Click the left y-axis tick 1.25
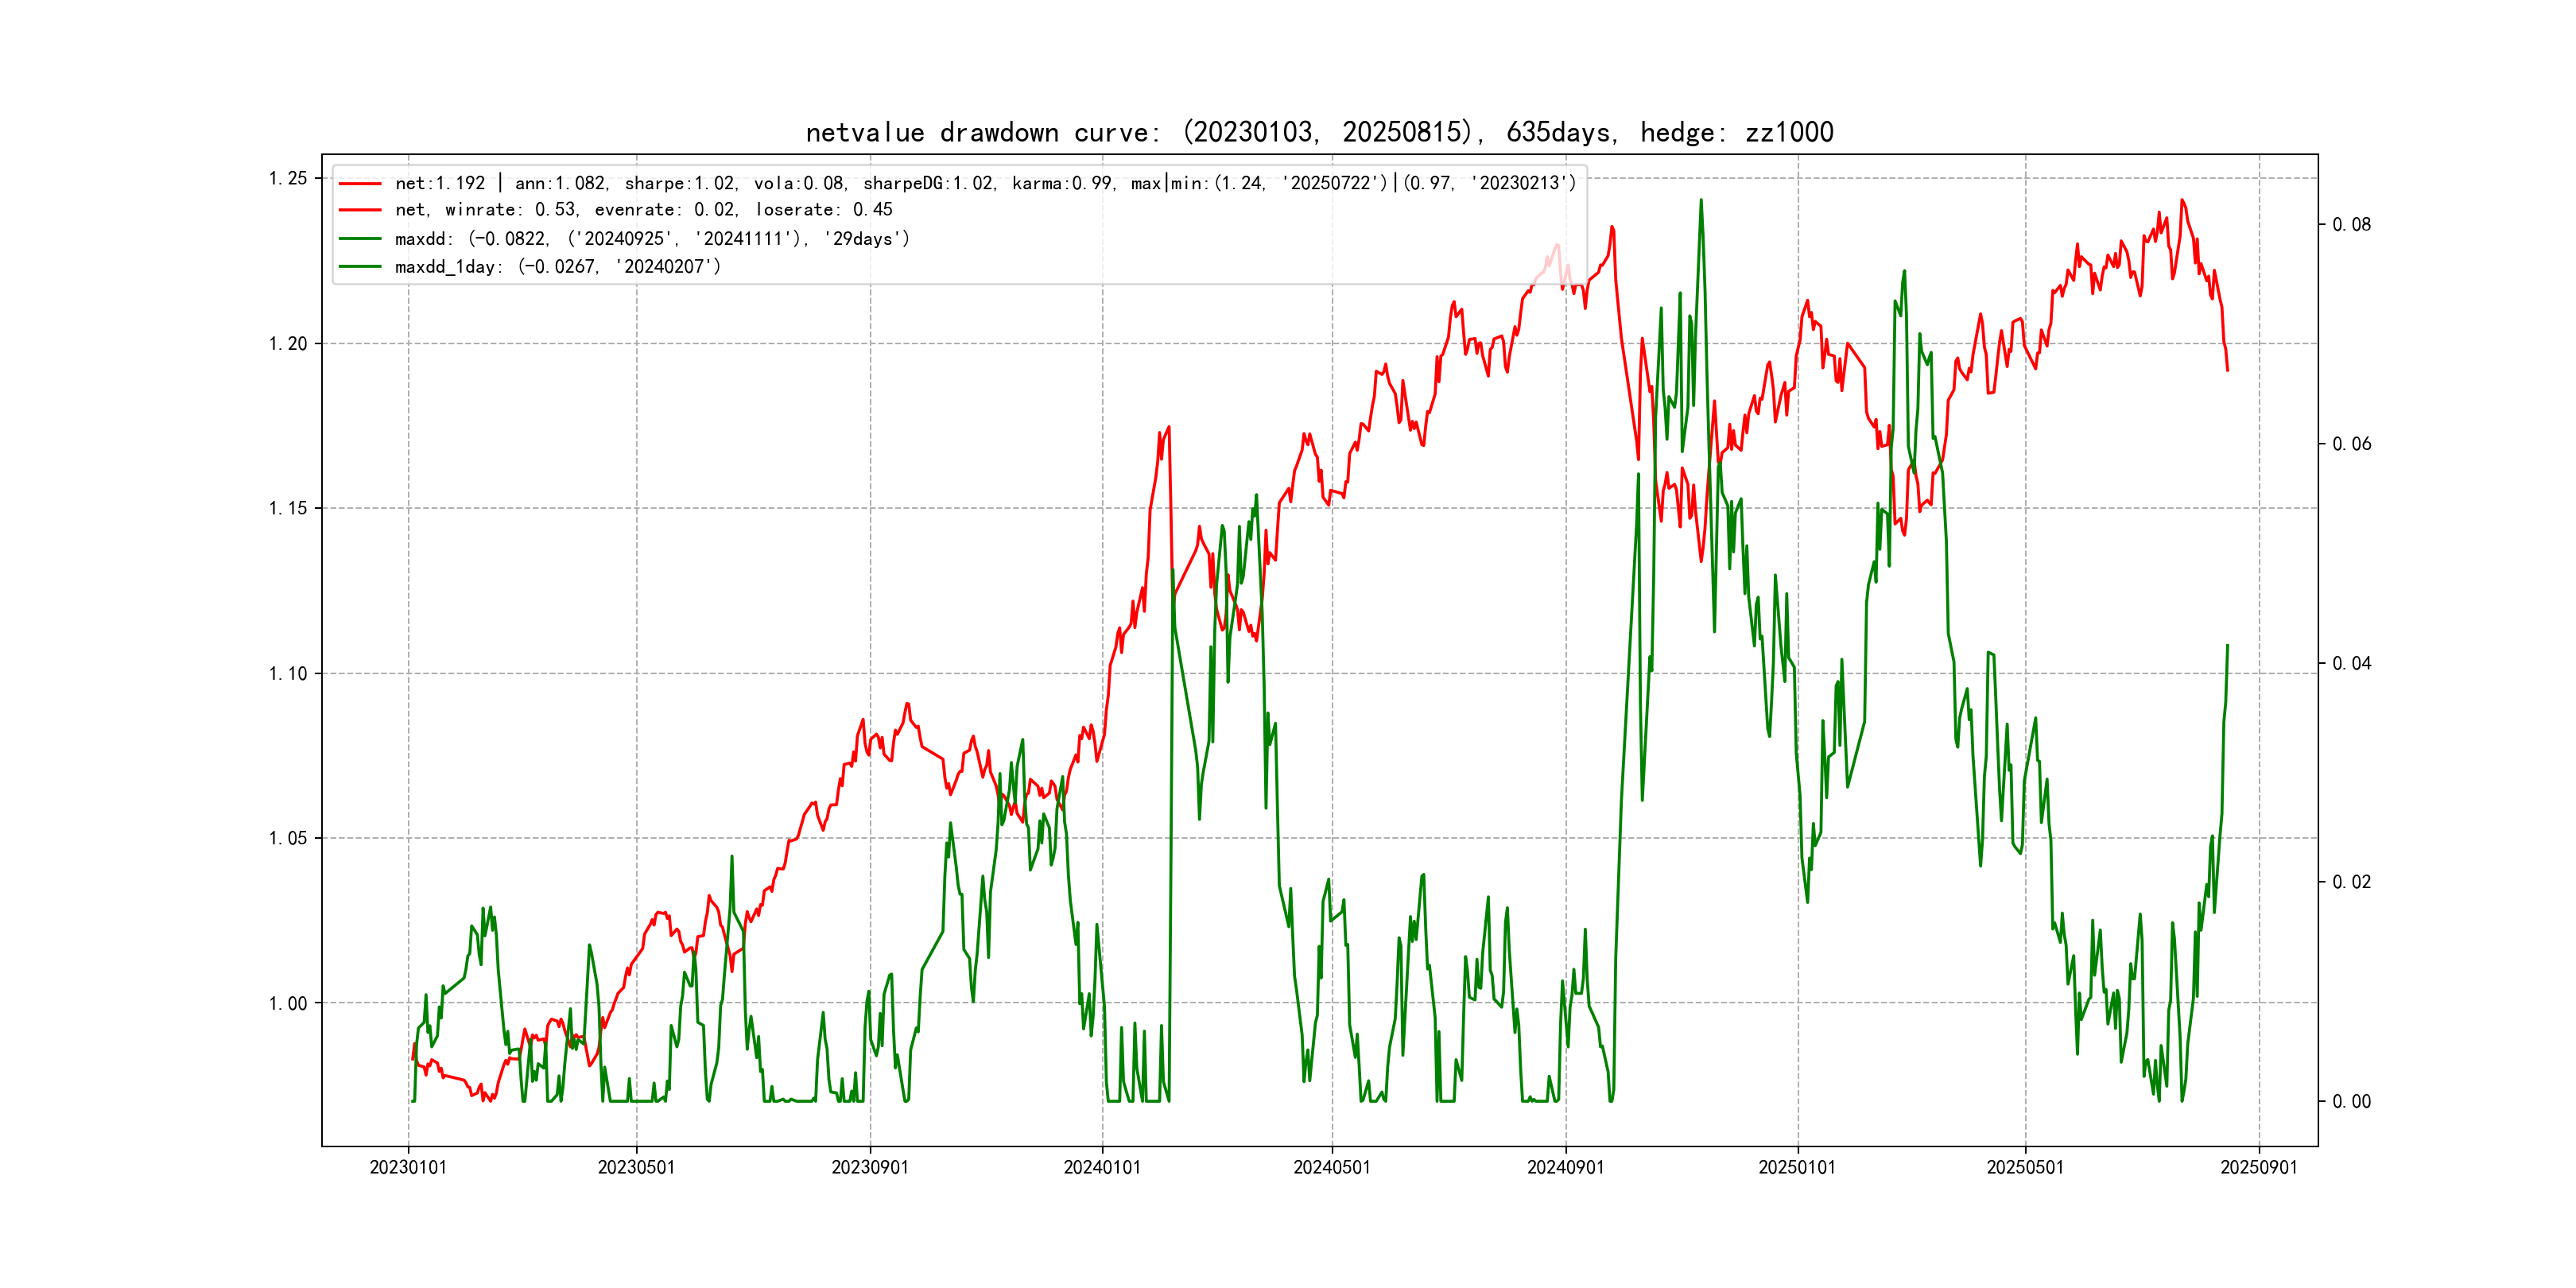This screenshot has height=1288, width=2576. 288,178
